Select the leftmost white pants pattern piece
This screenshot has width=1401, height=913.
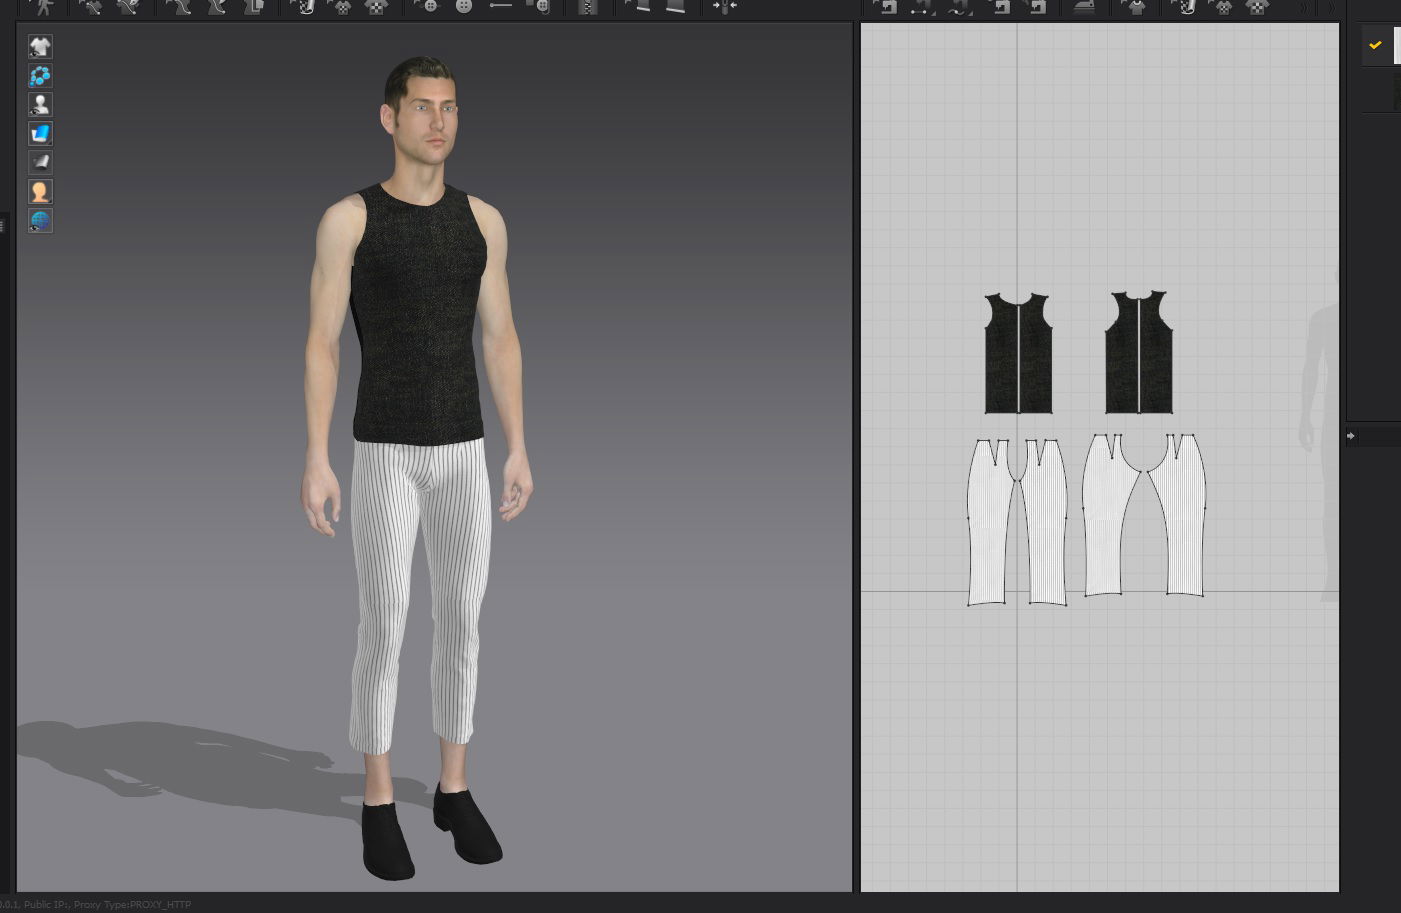click(990, 522)
